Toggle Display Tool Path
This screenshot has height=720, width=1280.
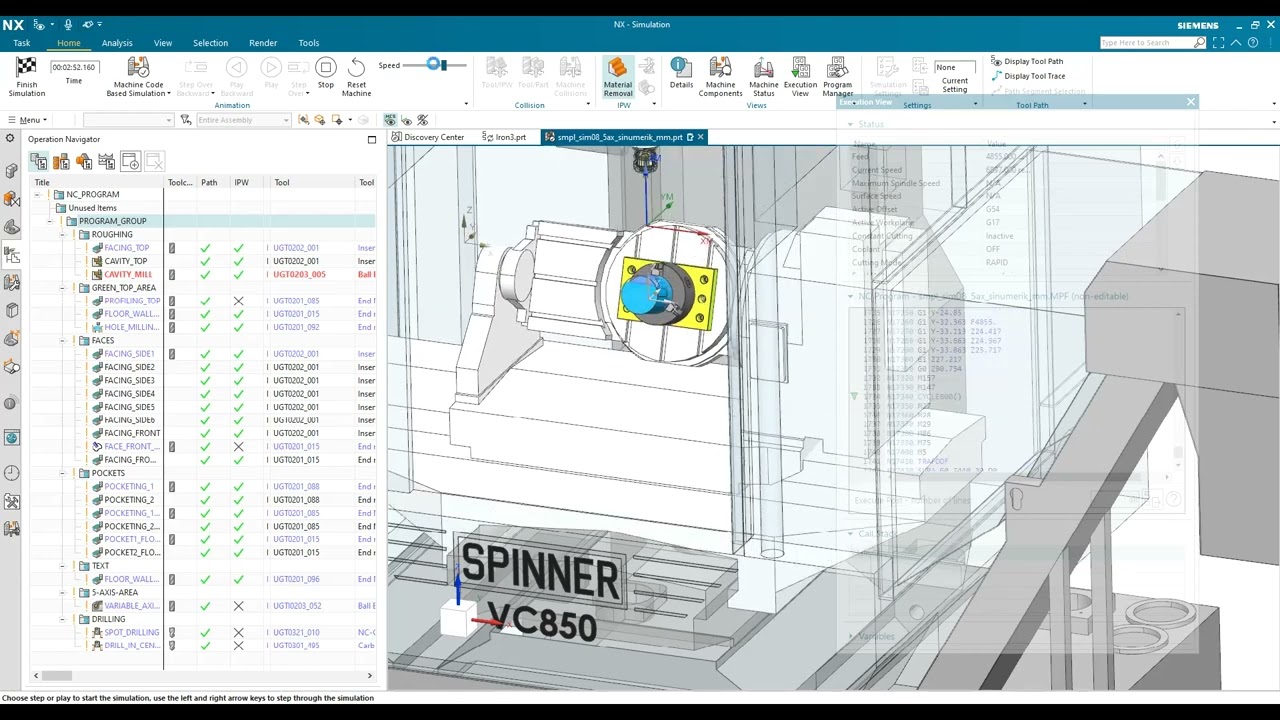point(1033,61)
